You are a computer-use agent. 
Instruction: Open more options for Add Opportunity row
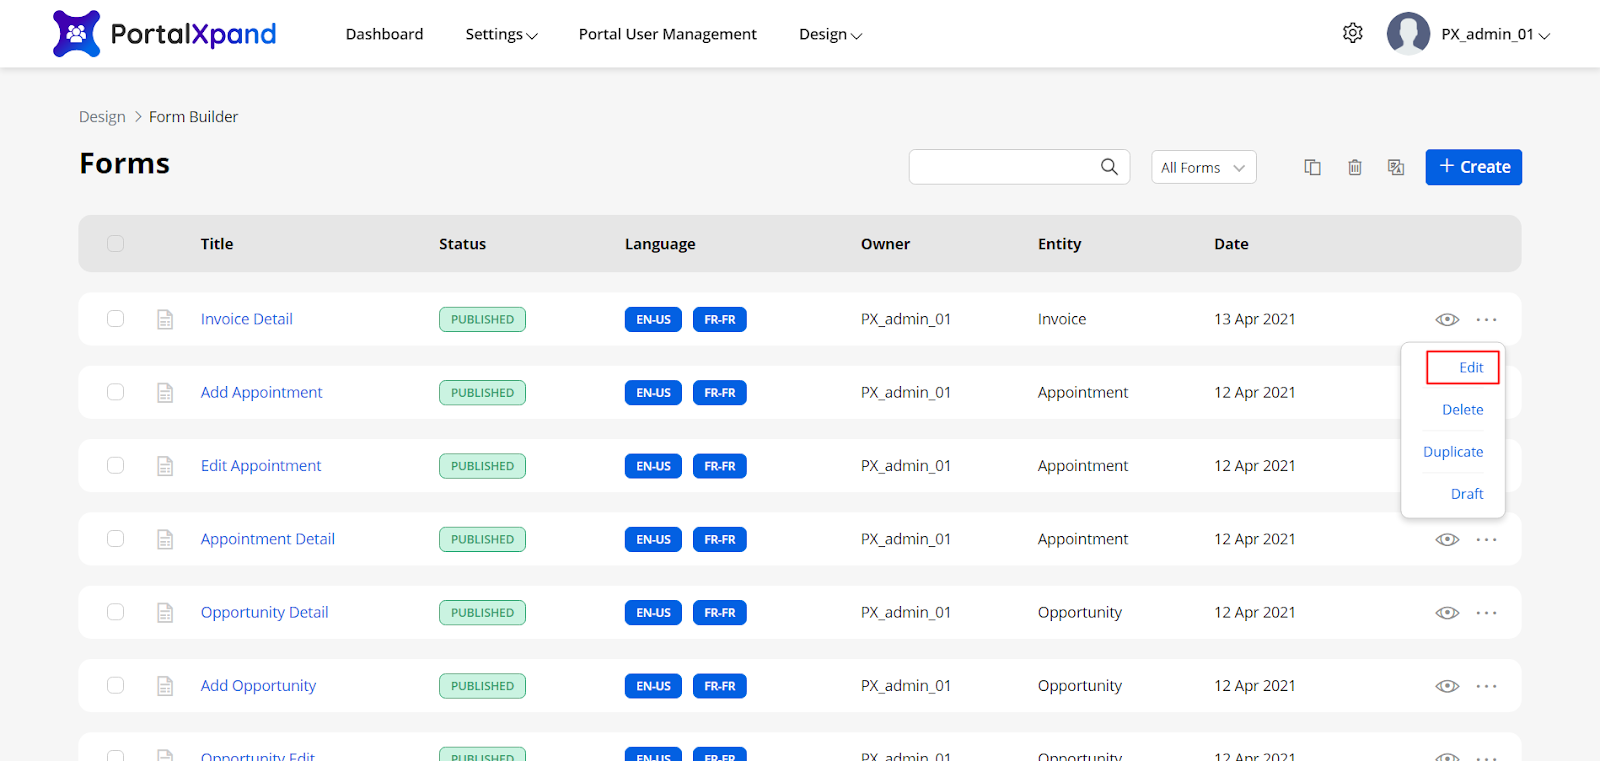[x=1486, y=686]
